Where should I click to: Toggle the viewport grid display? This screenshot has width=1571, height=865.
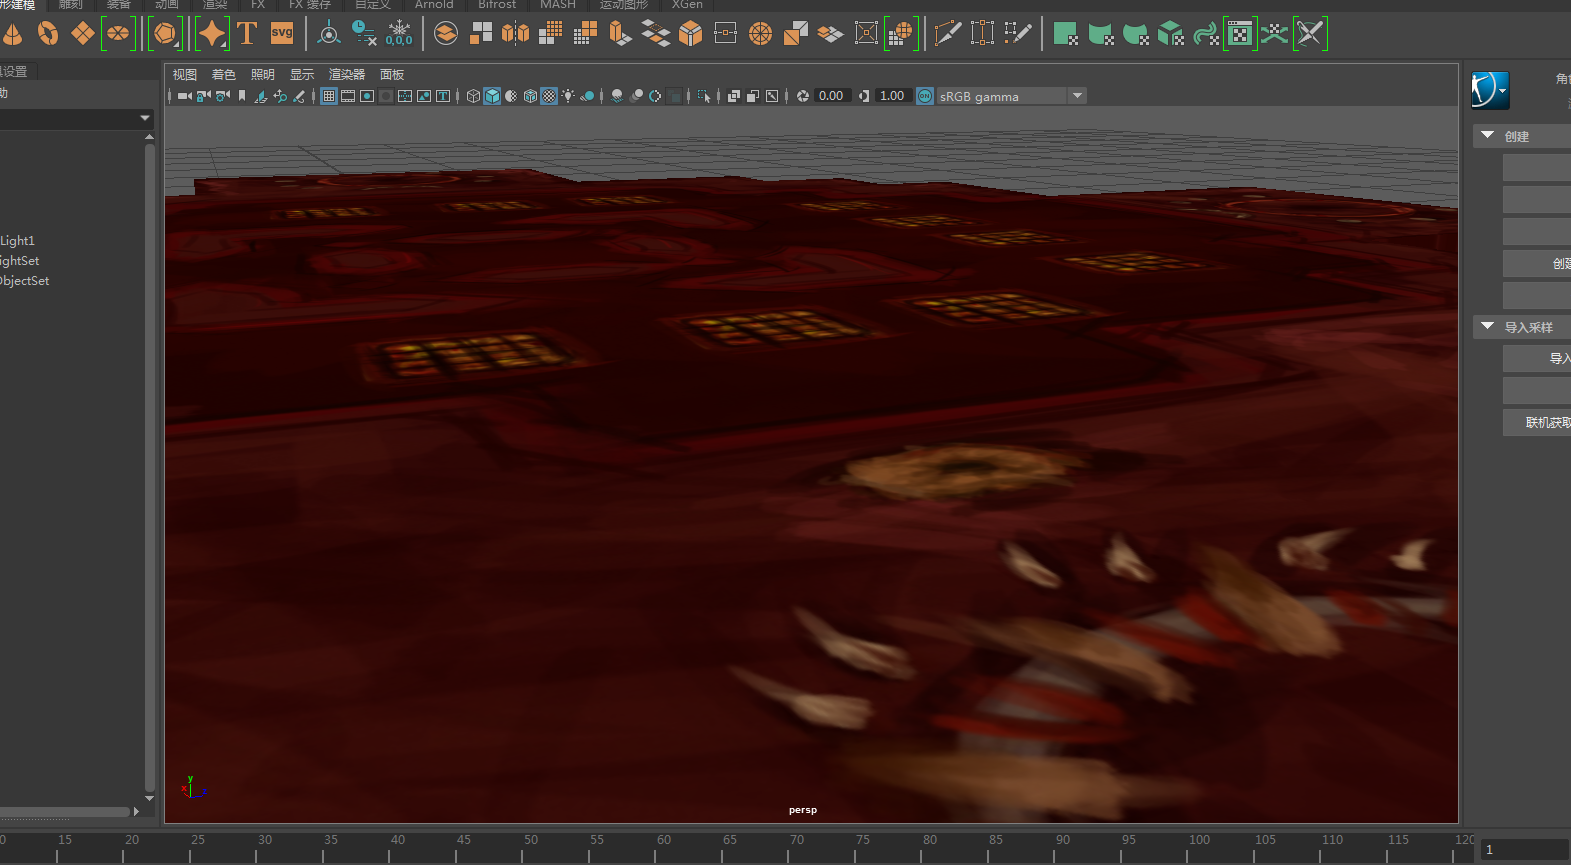[x=328, y=96]
